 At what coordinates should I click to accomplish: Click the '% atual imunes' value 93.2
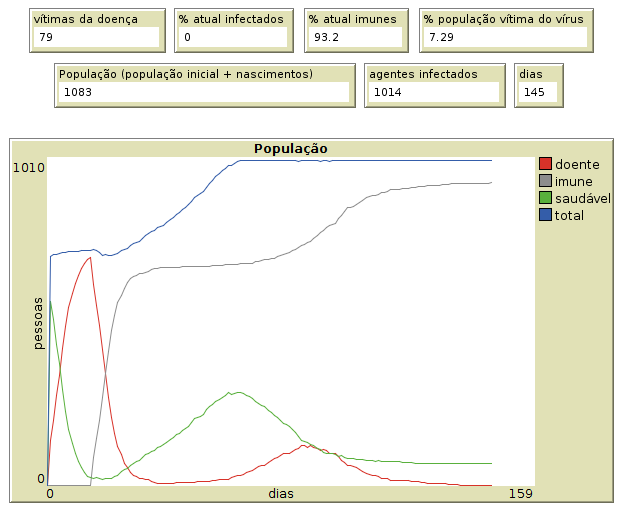(357, 37)
